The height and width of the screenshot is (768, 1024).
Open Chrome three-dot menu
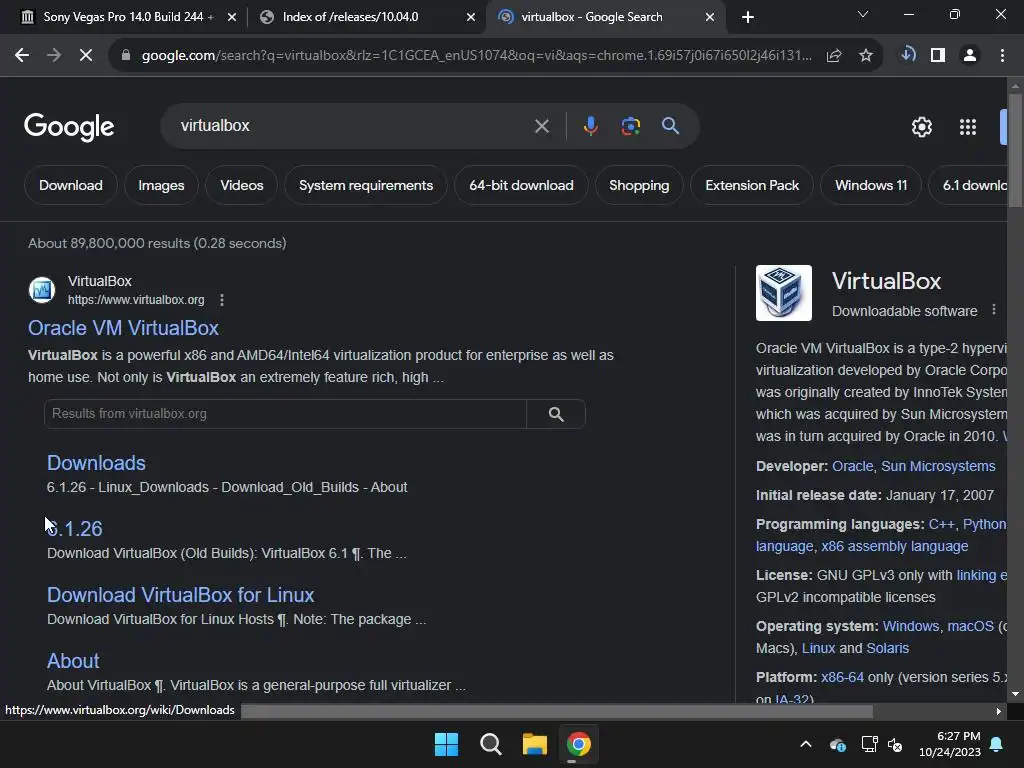pyautogui.click(x=1002, y=56)
